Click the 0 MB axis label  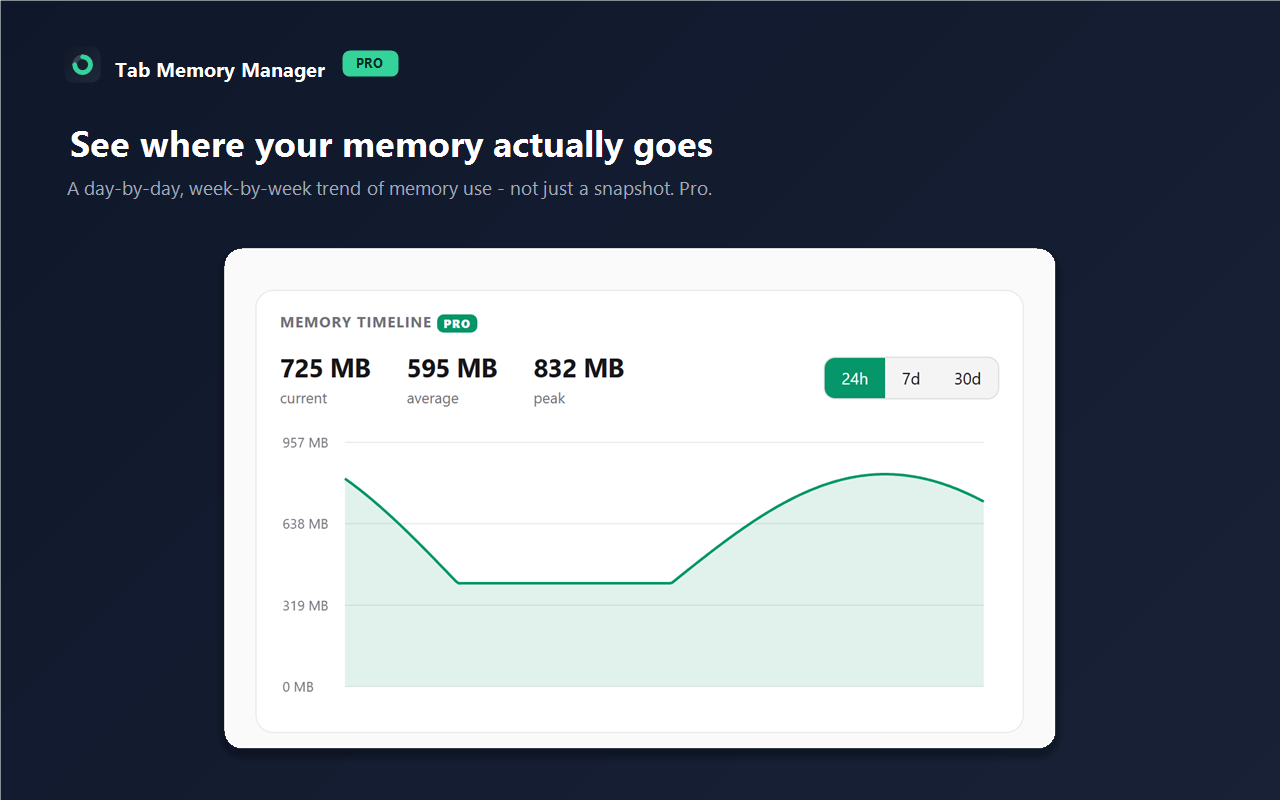[298, 687]
